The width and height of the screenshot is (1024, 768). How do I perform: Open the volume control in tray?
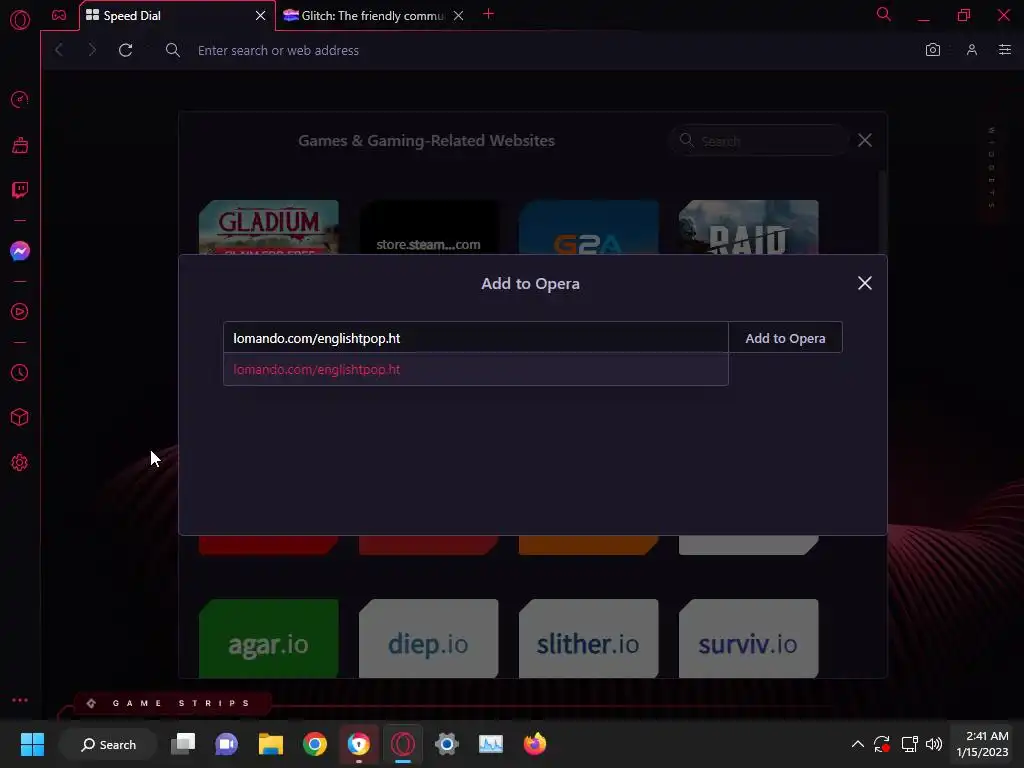[x=934, y=744]
